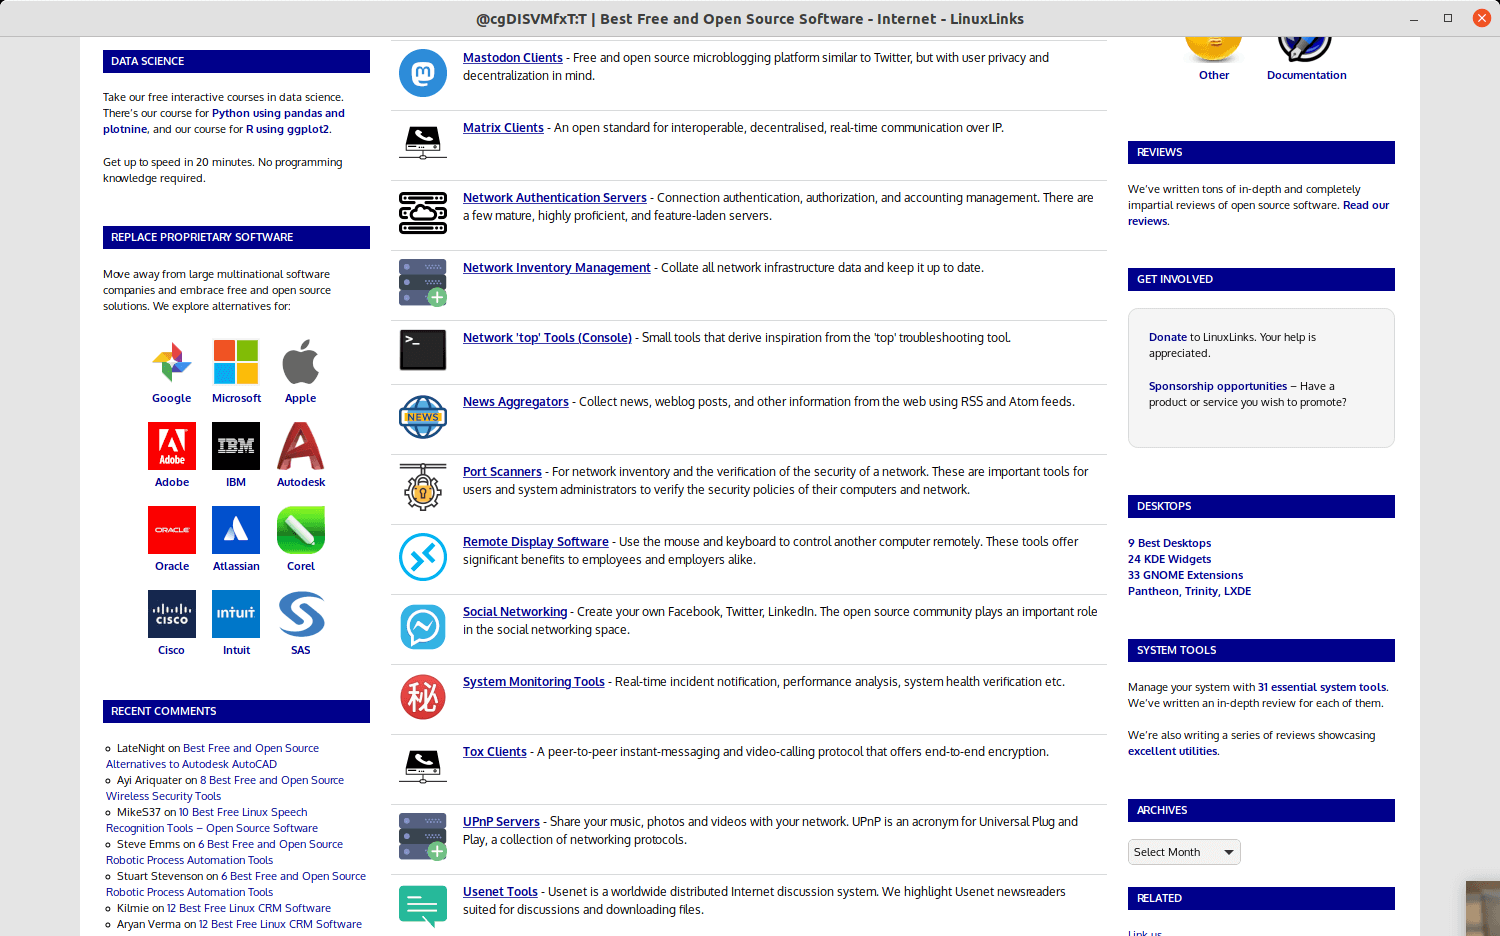Click the excellent utilities link
This screenshot has height=936, width=1500.
(1173, 752)
